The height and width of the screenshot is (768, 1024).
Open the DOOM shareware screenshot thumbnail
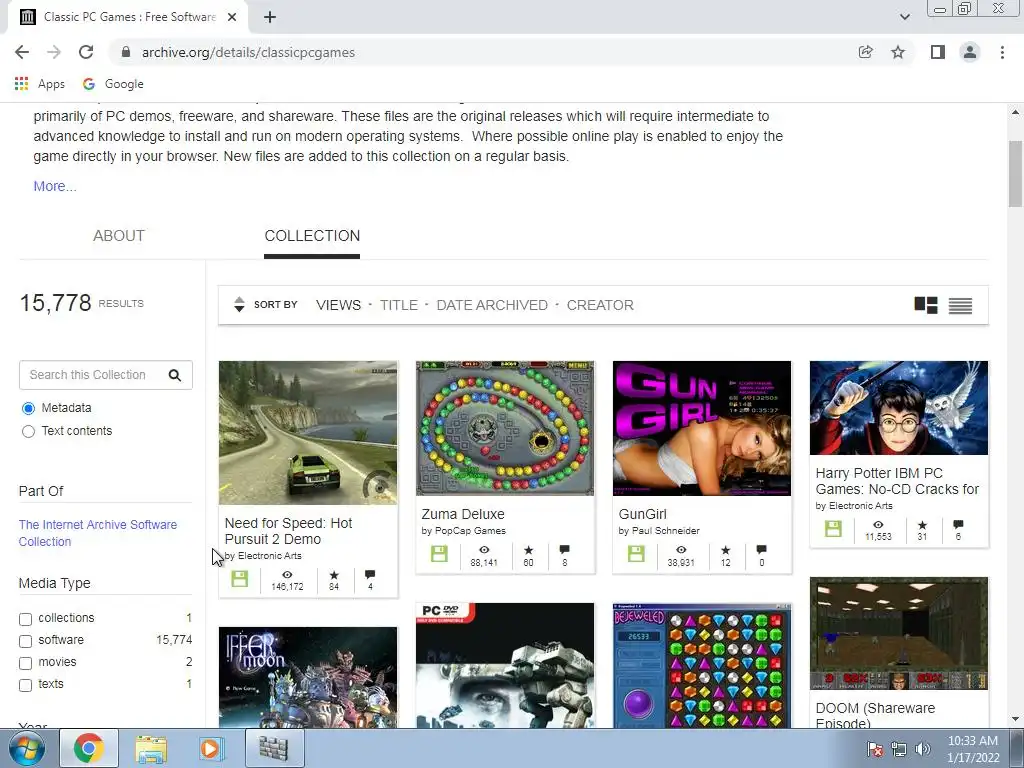(899, 633)
